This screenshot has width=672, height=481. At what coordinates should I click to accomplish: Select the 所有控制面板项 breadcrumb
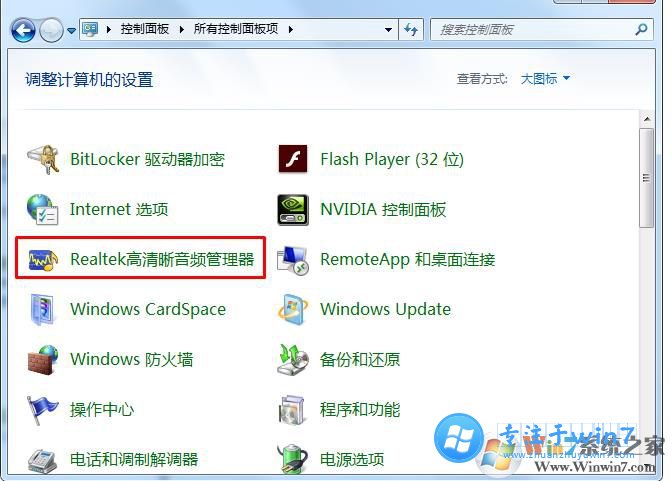click(236, 29)
